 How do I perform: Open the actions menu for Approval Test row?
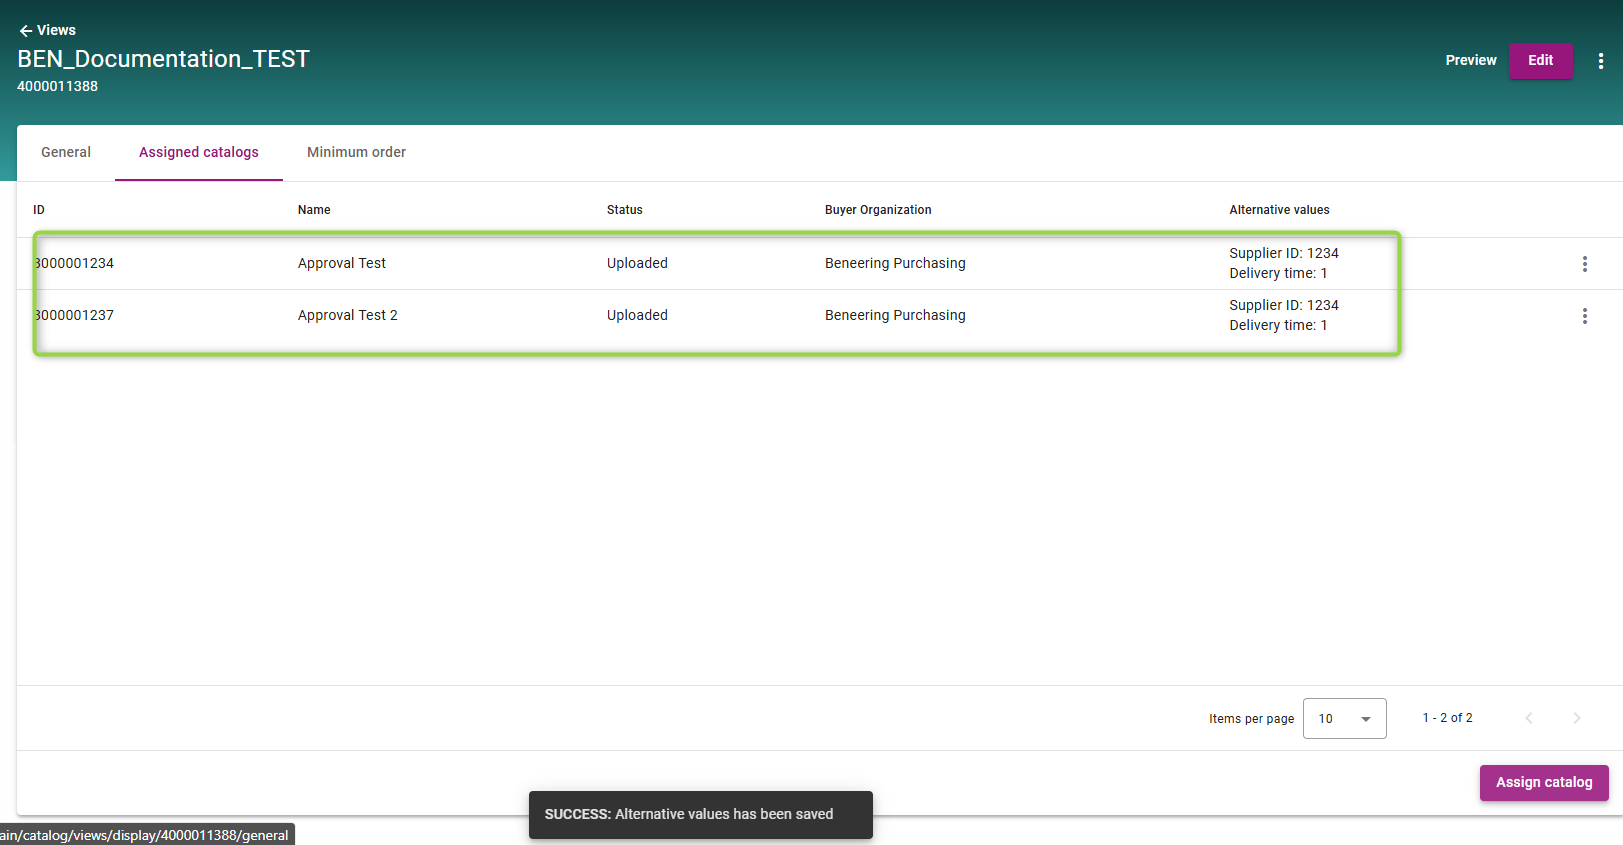[1584, 264]
